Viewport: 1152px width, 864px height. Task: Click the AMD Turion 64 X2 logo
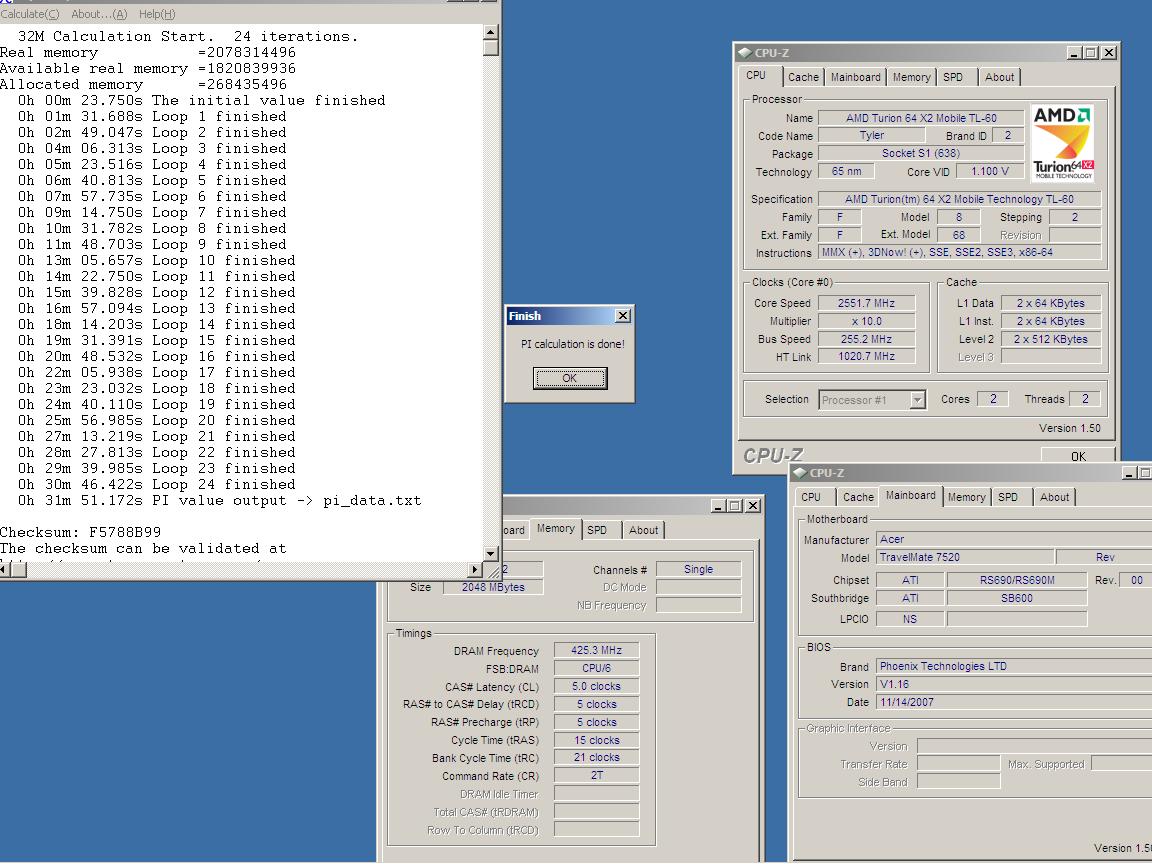[1062, 143]
